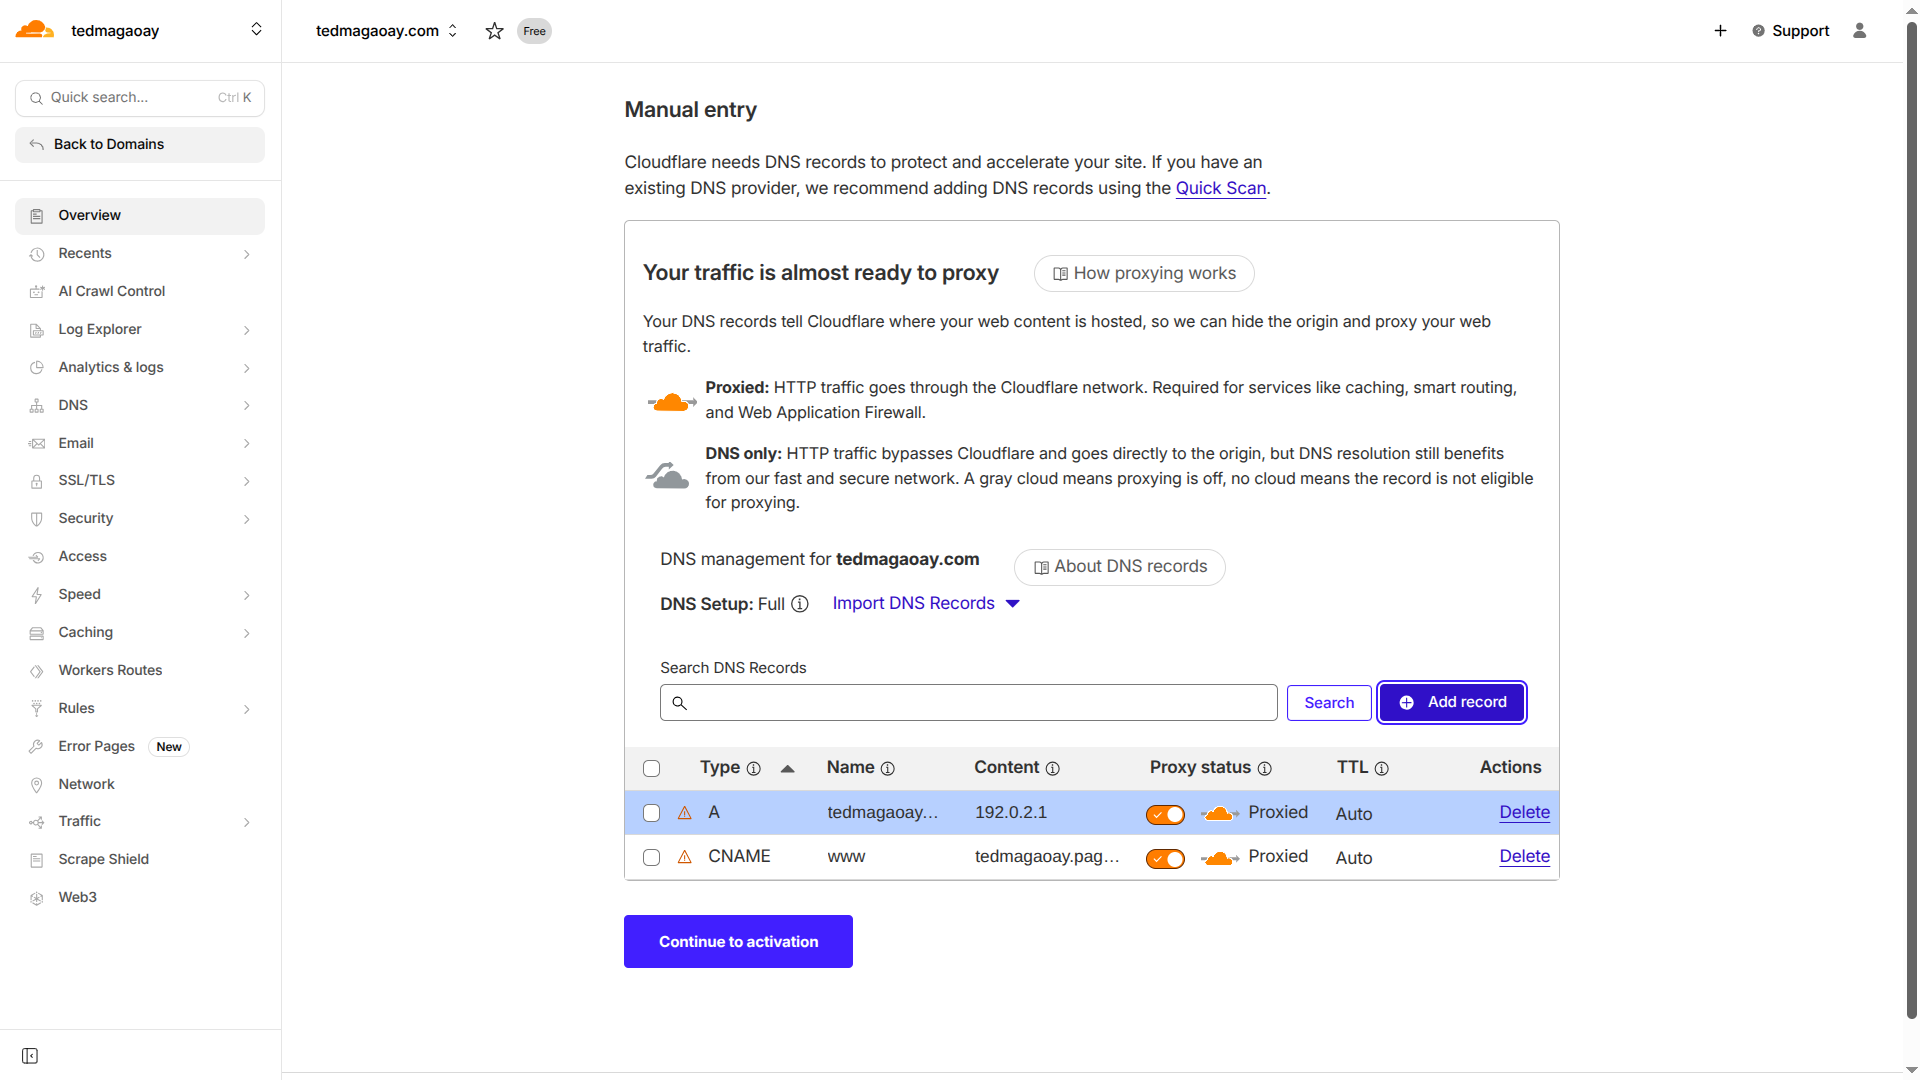
Task: Click the plus icon in top bar
Action: (1720, 31)
